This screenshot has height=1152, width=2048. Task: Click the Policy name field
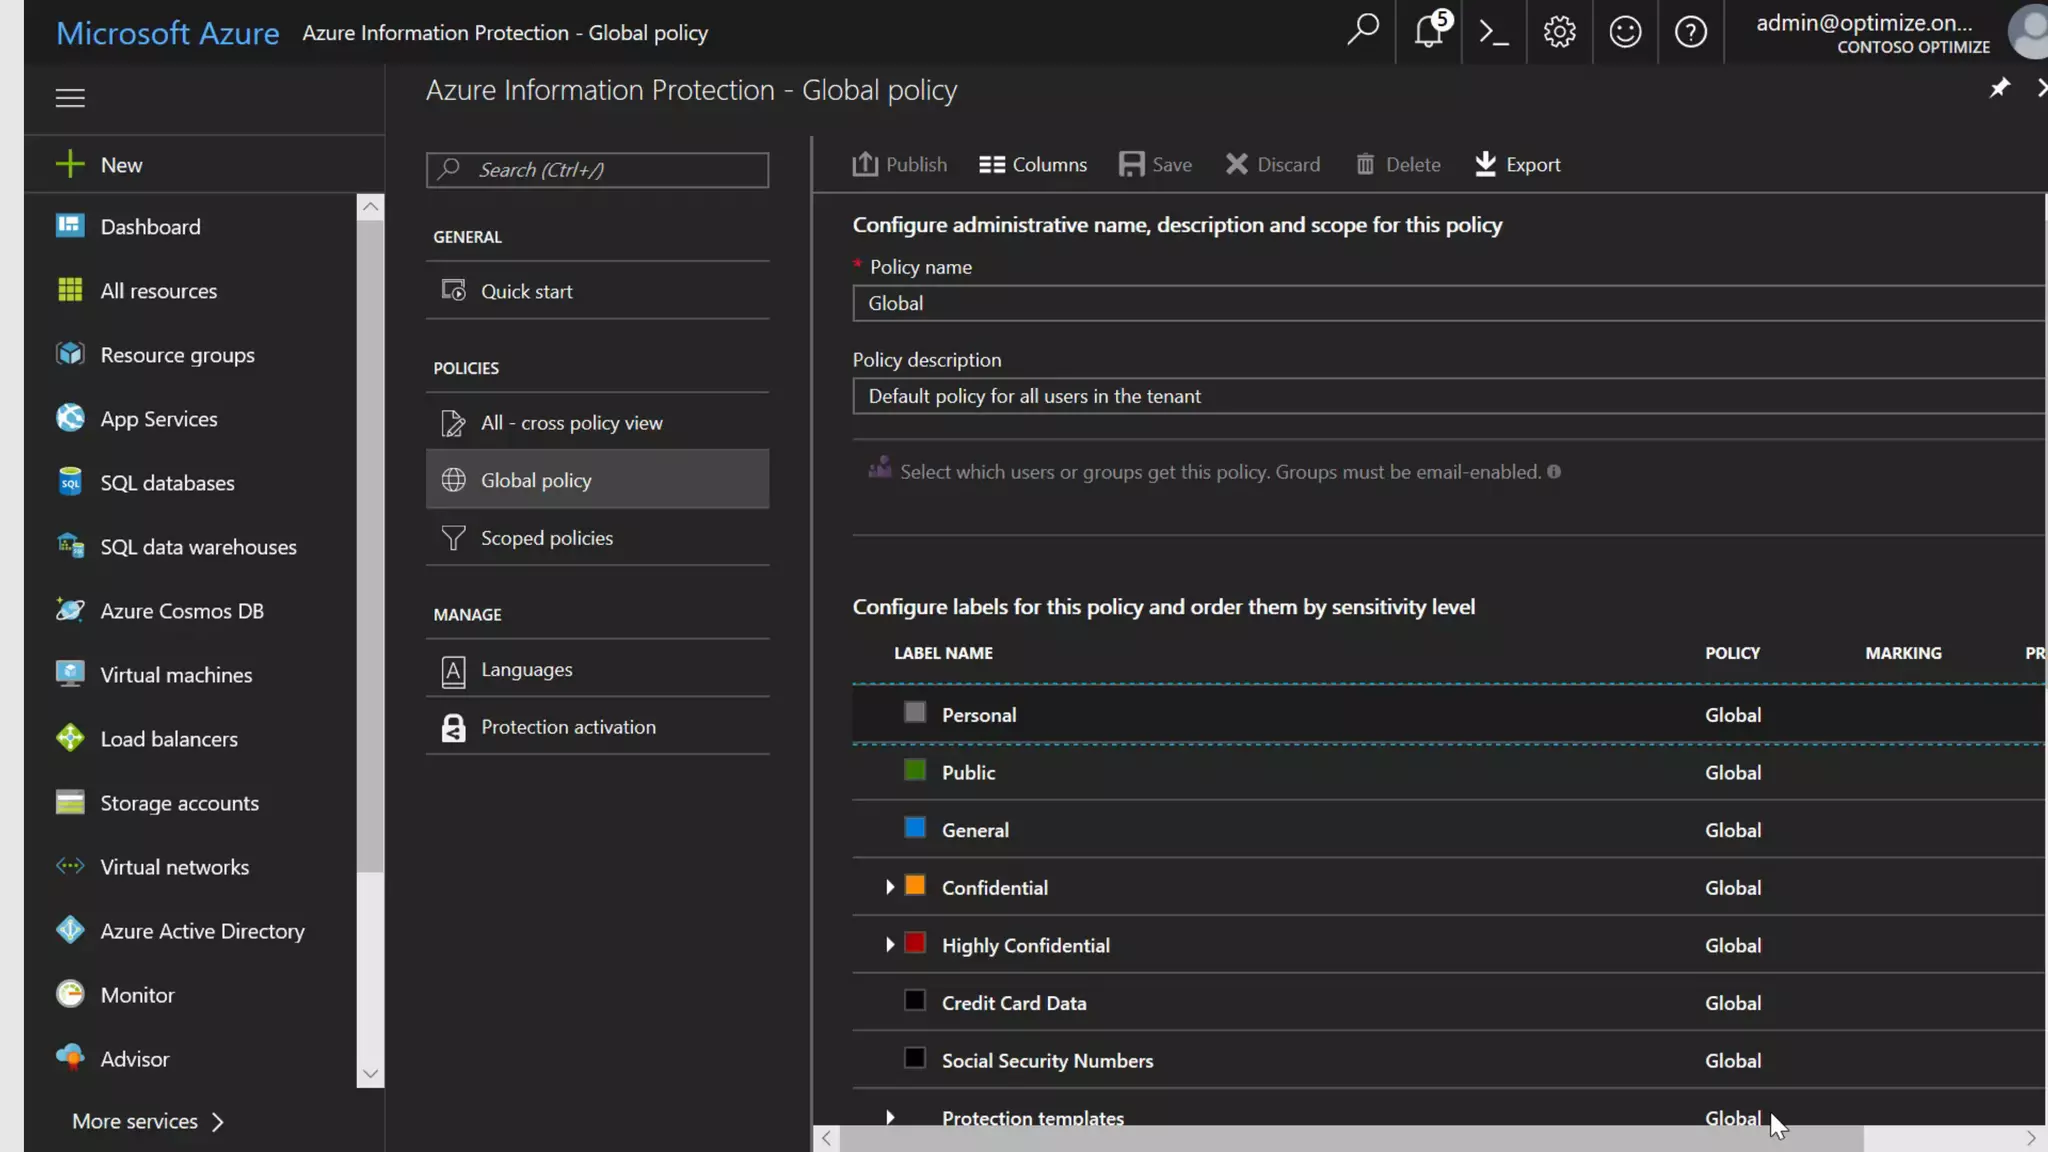click(x=1449, y=303)
